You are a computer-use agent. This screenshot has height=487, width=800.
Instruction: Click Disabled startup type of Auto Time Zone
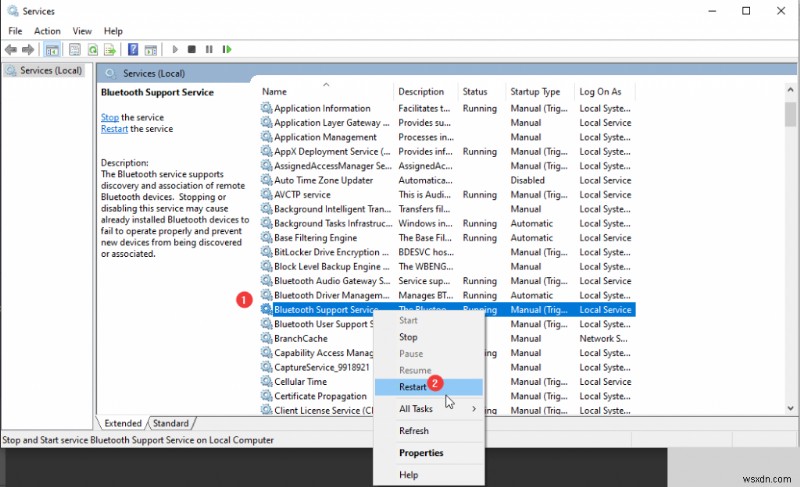[528, 180]
